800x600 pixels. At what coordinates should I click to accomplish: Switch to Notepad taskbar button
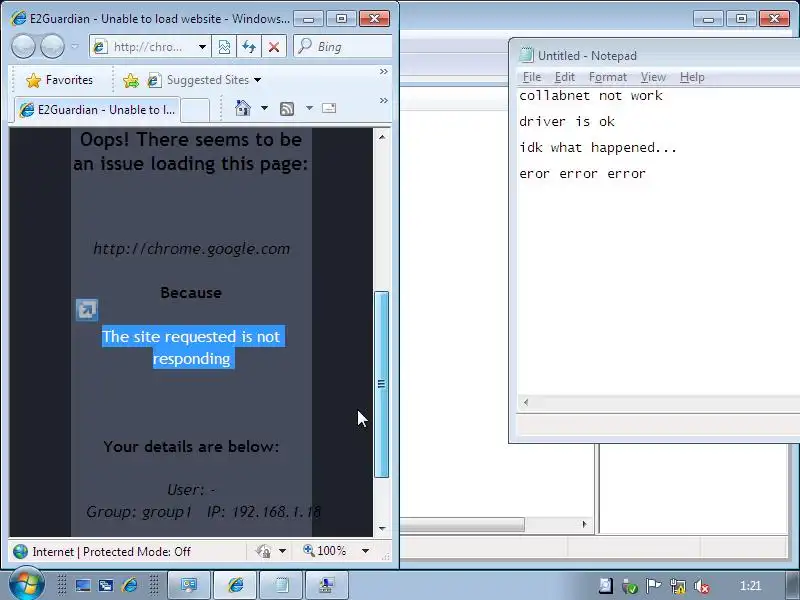[x=281, y=585]
